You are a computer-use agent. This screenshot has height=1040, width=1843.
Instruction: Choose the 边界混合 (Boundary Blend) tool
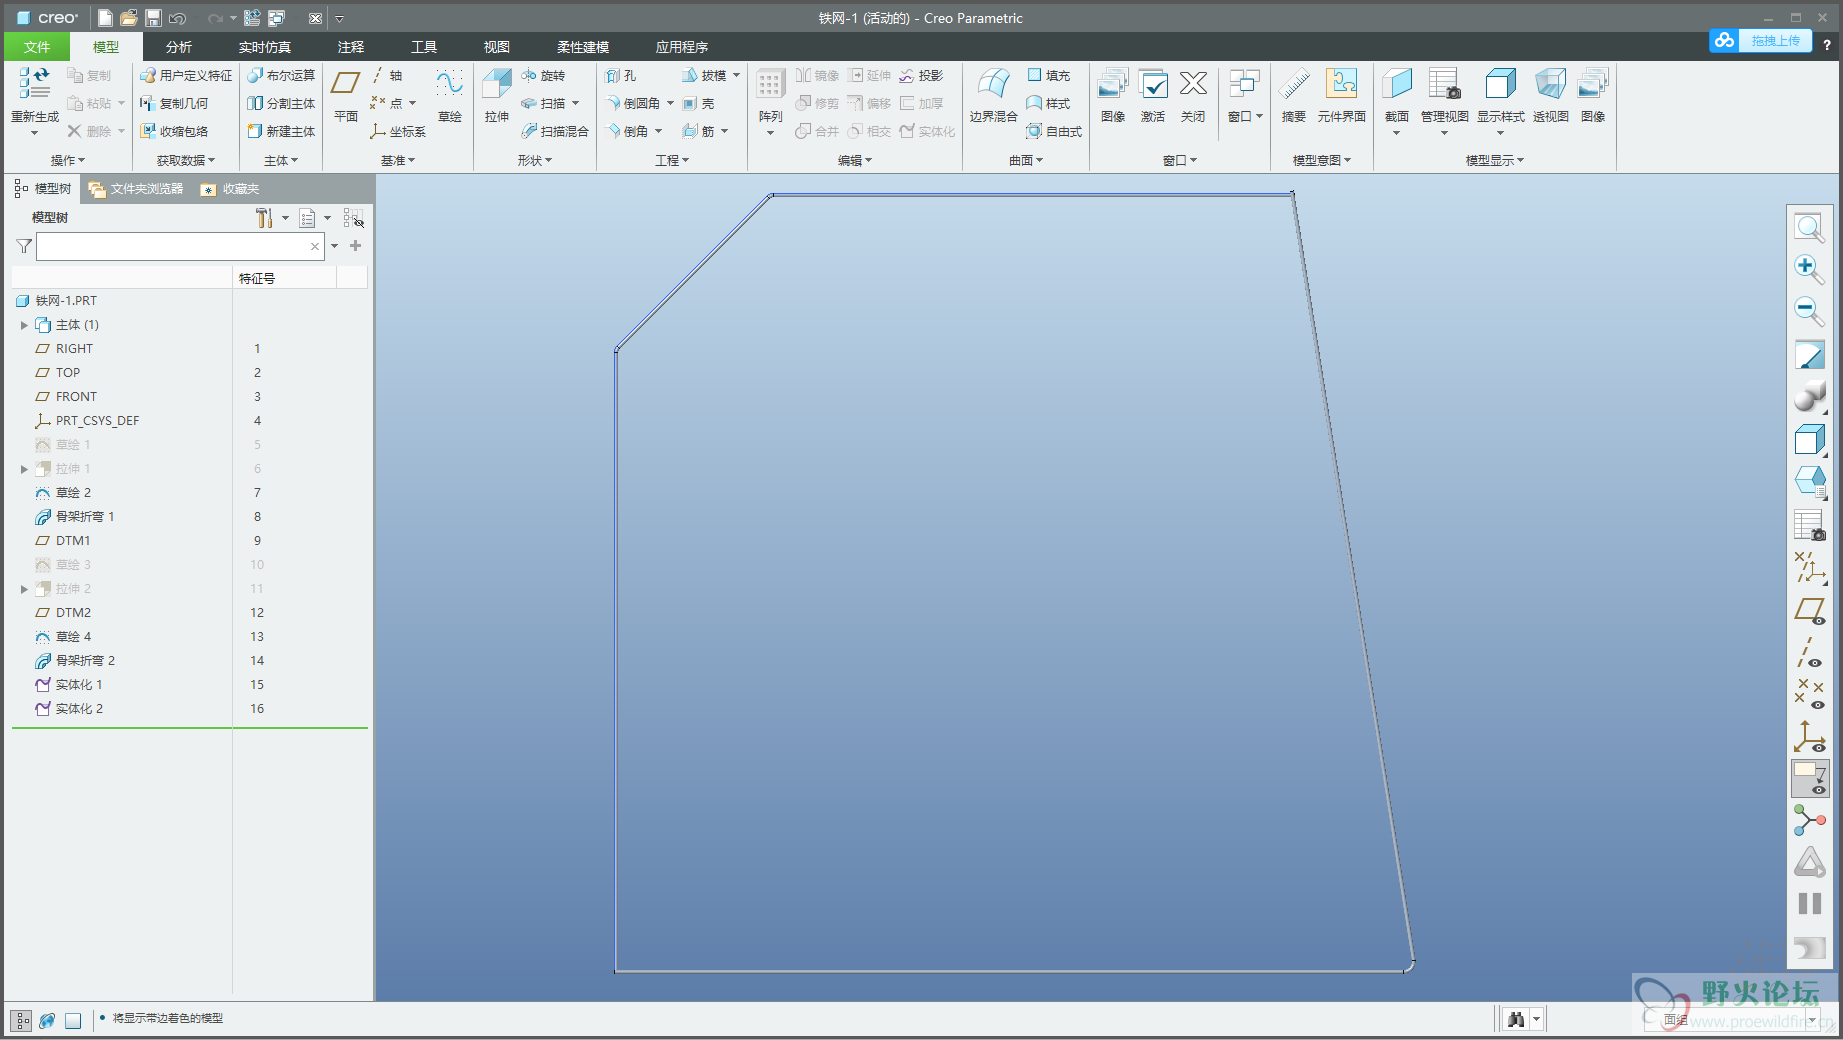[993, 95]
